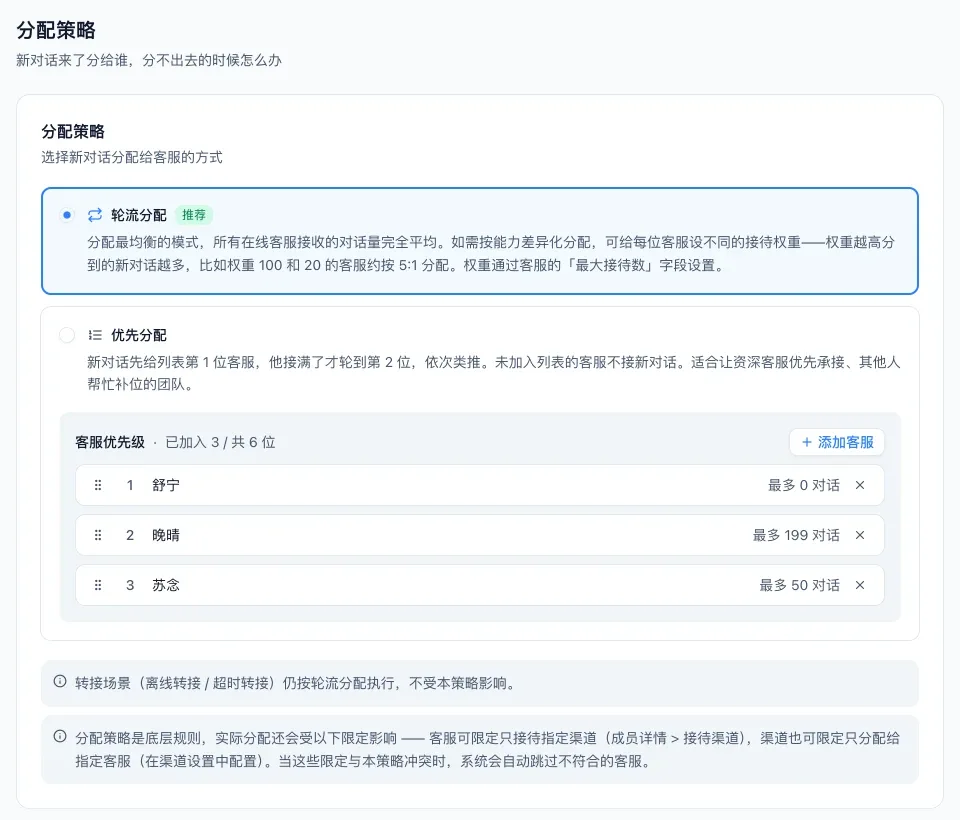Remove 舒宁 from the priority list
The image size is (960, 820).
pyautogui.click(x=860, y=485)
